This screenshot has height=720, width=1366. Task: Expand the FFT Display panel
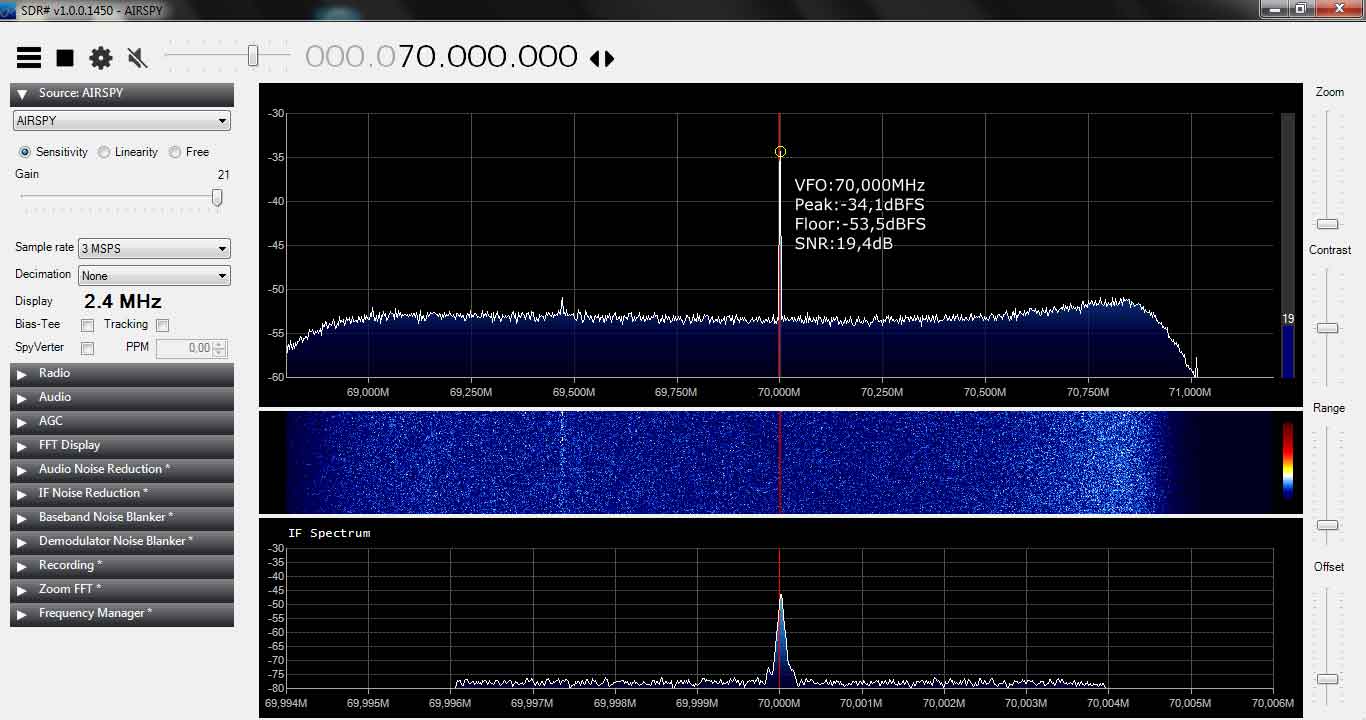(122, 445)
